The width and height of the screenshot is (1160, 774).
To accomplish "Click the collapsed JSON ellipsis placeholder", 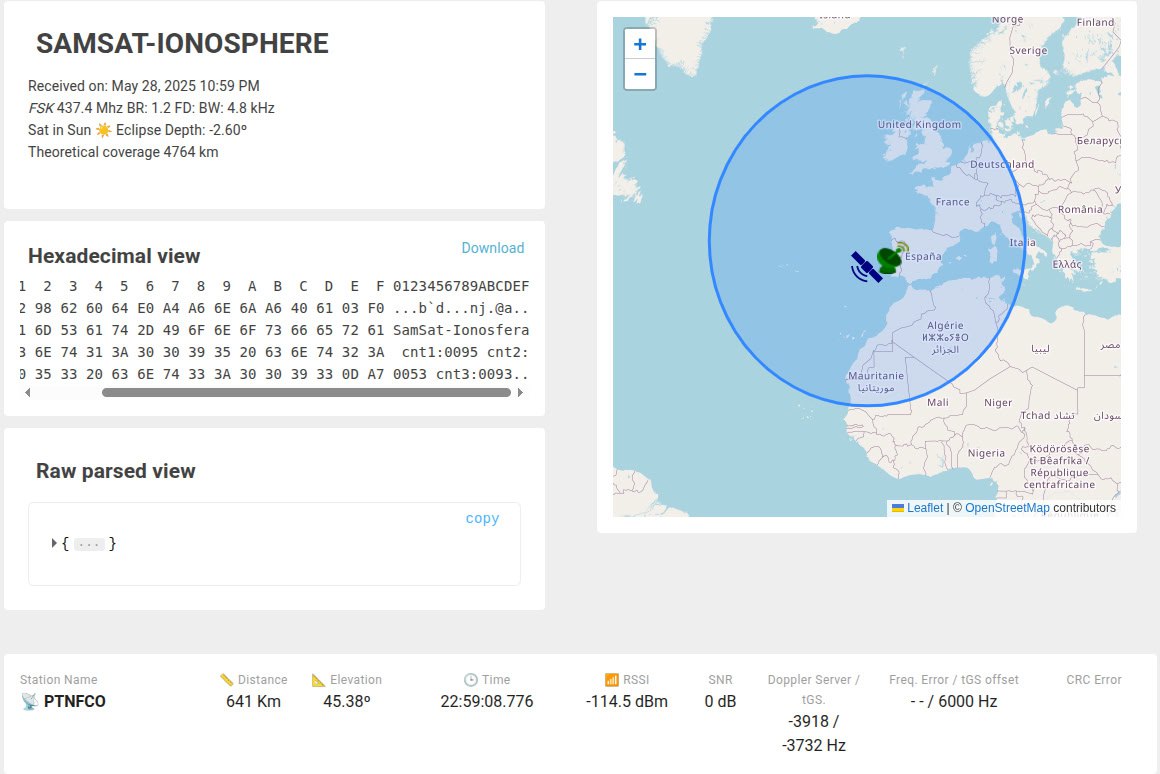I will (x=89, y=544).
